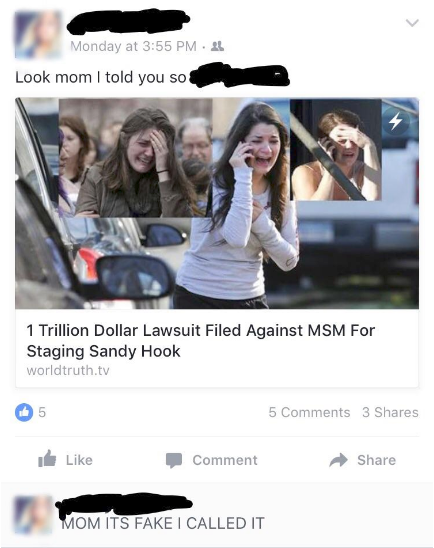The width and height of the screenshot is (434, 548).
Task: Click the Instant Article lightning bolt icon
Action: 396,121
